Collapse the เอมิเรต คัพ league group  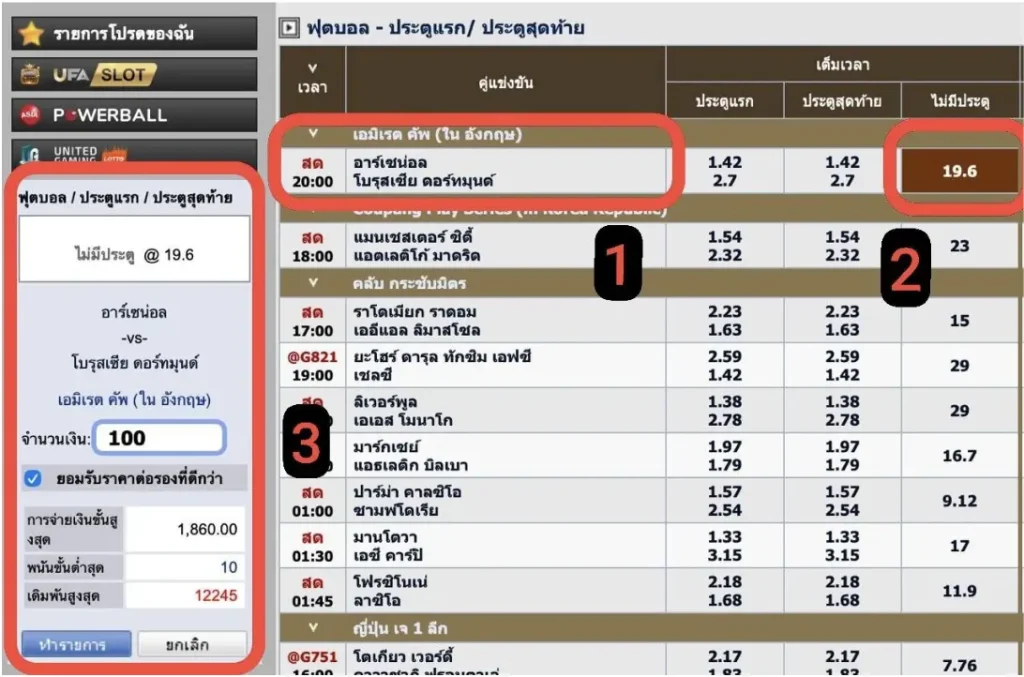(313, 134)
